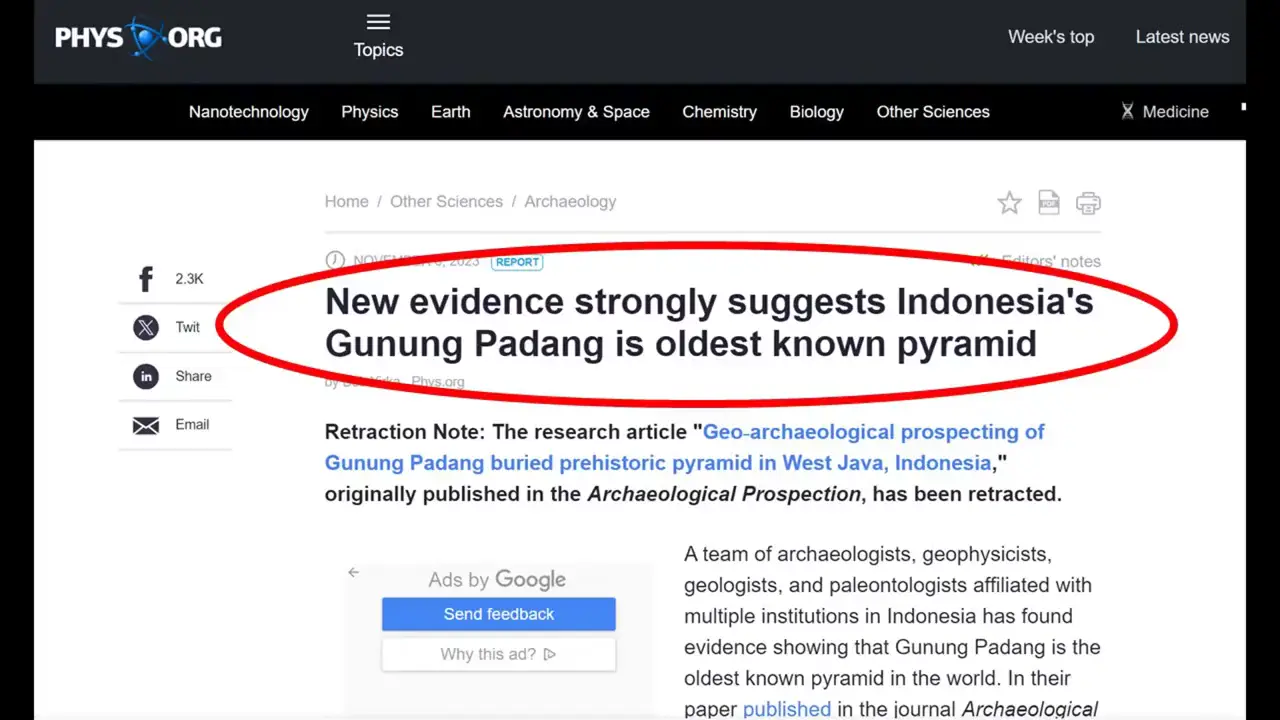
Task: Click the article date clock icon
Action: coord(335,261)
